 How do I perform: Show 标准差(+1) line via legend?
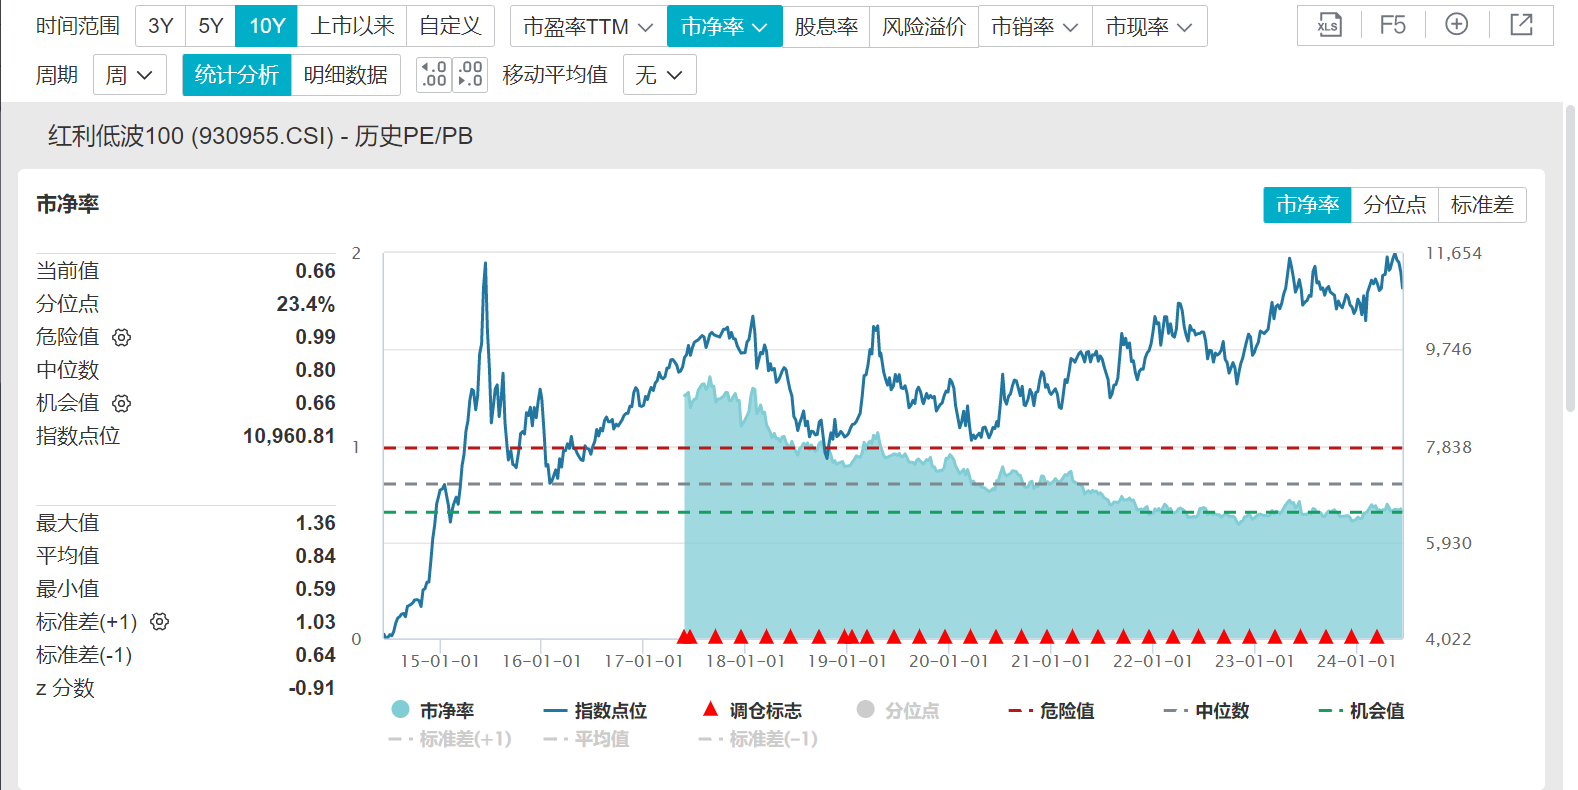tap(451, 739)
